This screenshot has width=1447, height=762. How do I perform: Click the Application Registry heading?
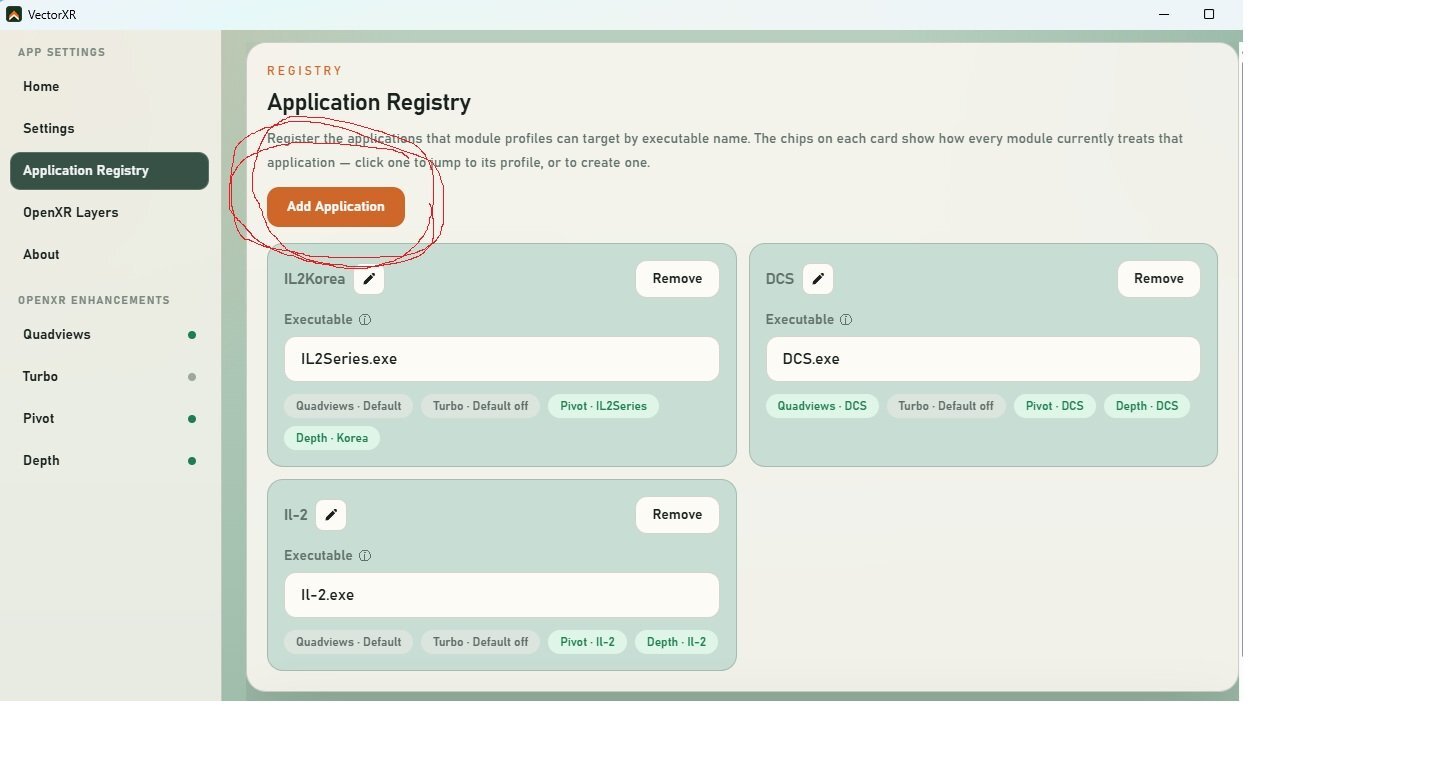369,102
